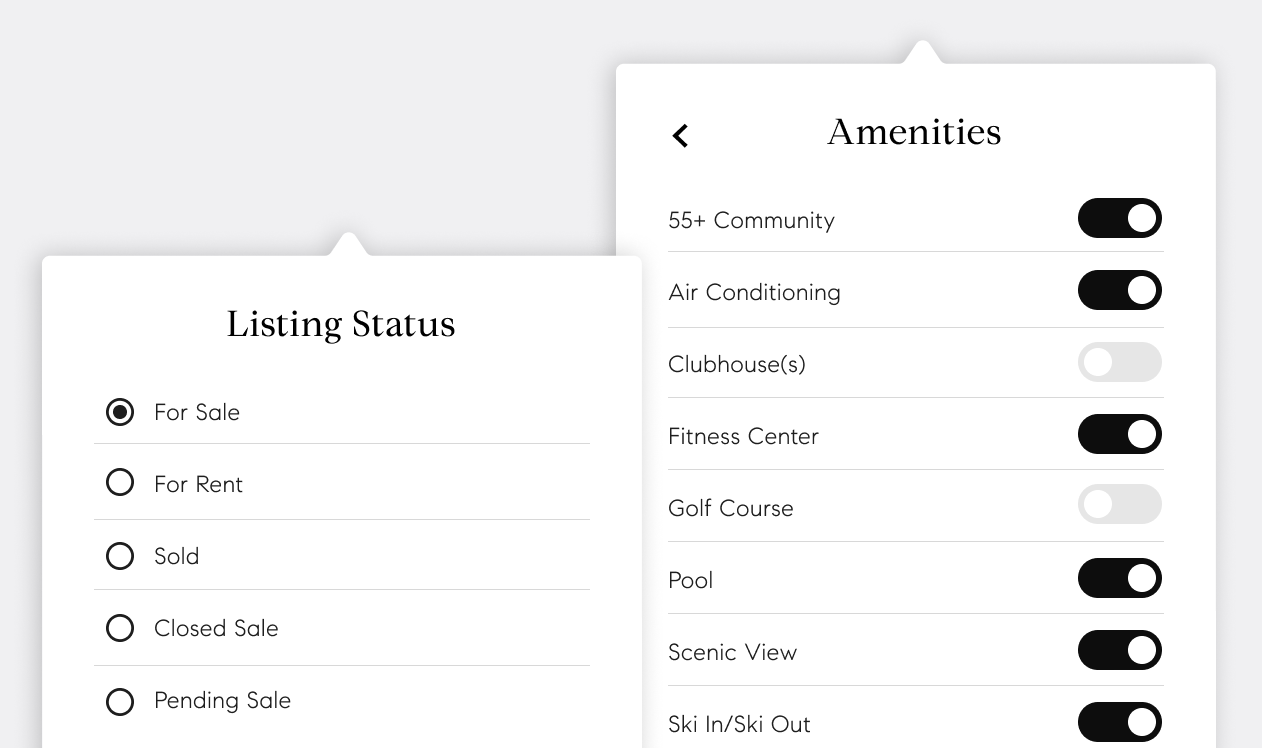Click the Pending Sale label text
1262x748 pixels.
(222, 700)
